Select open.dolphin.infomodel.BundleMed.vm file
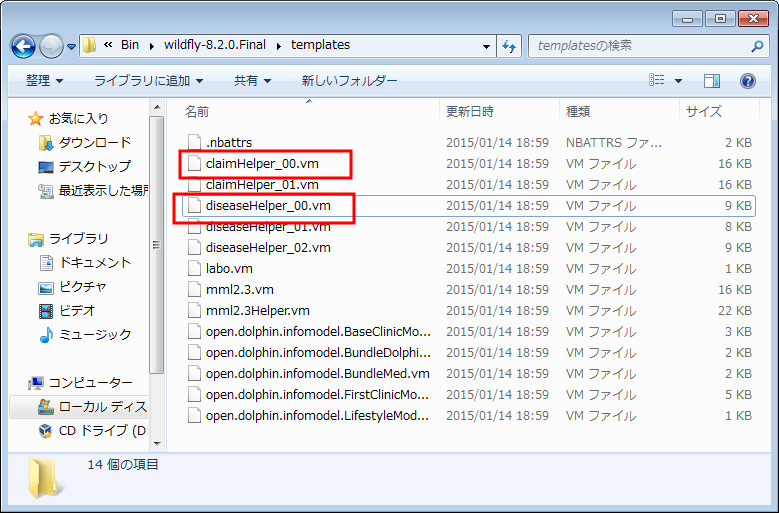This screenshot has height=513, width=779. point(469,373)
